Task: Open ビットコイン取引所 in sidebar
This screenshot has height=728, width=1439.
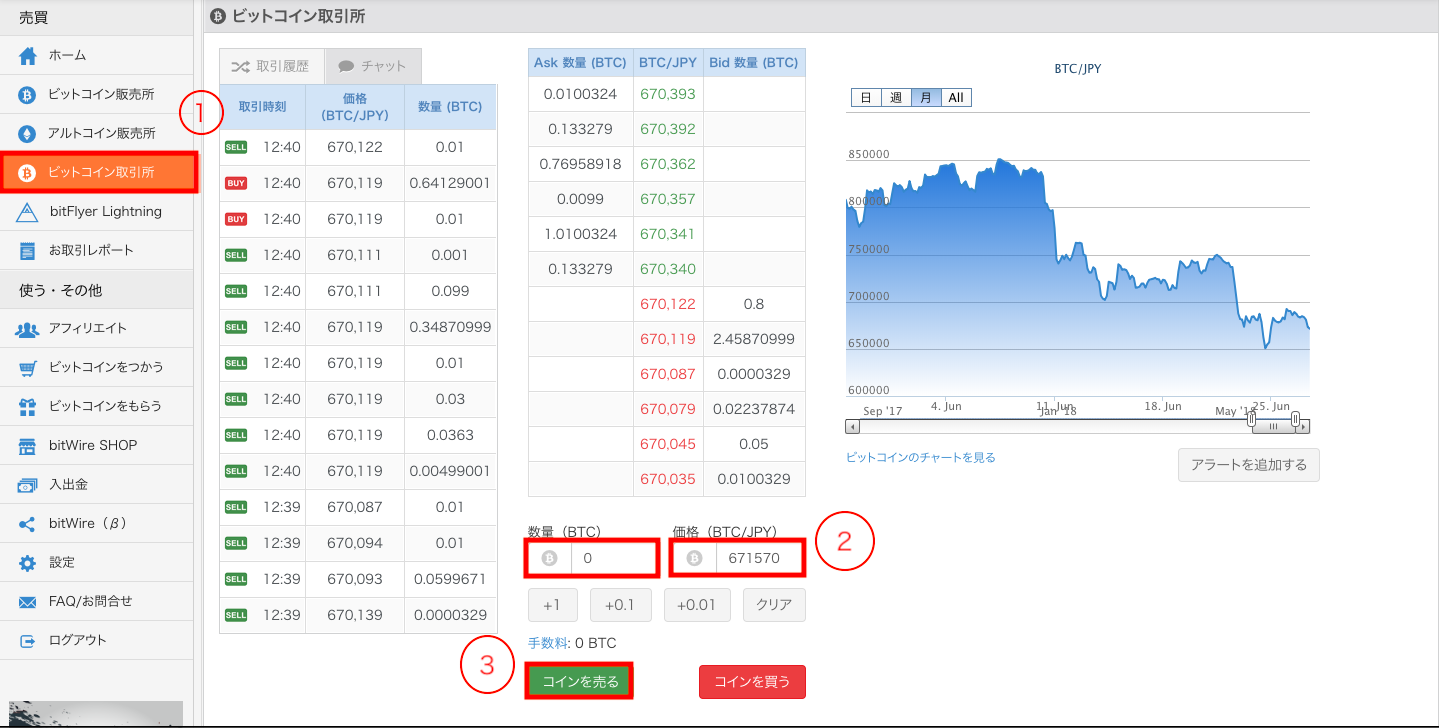Action: [x=99, y=172]
